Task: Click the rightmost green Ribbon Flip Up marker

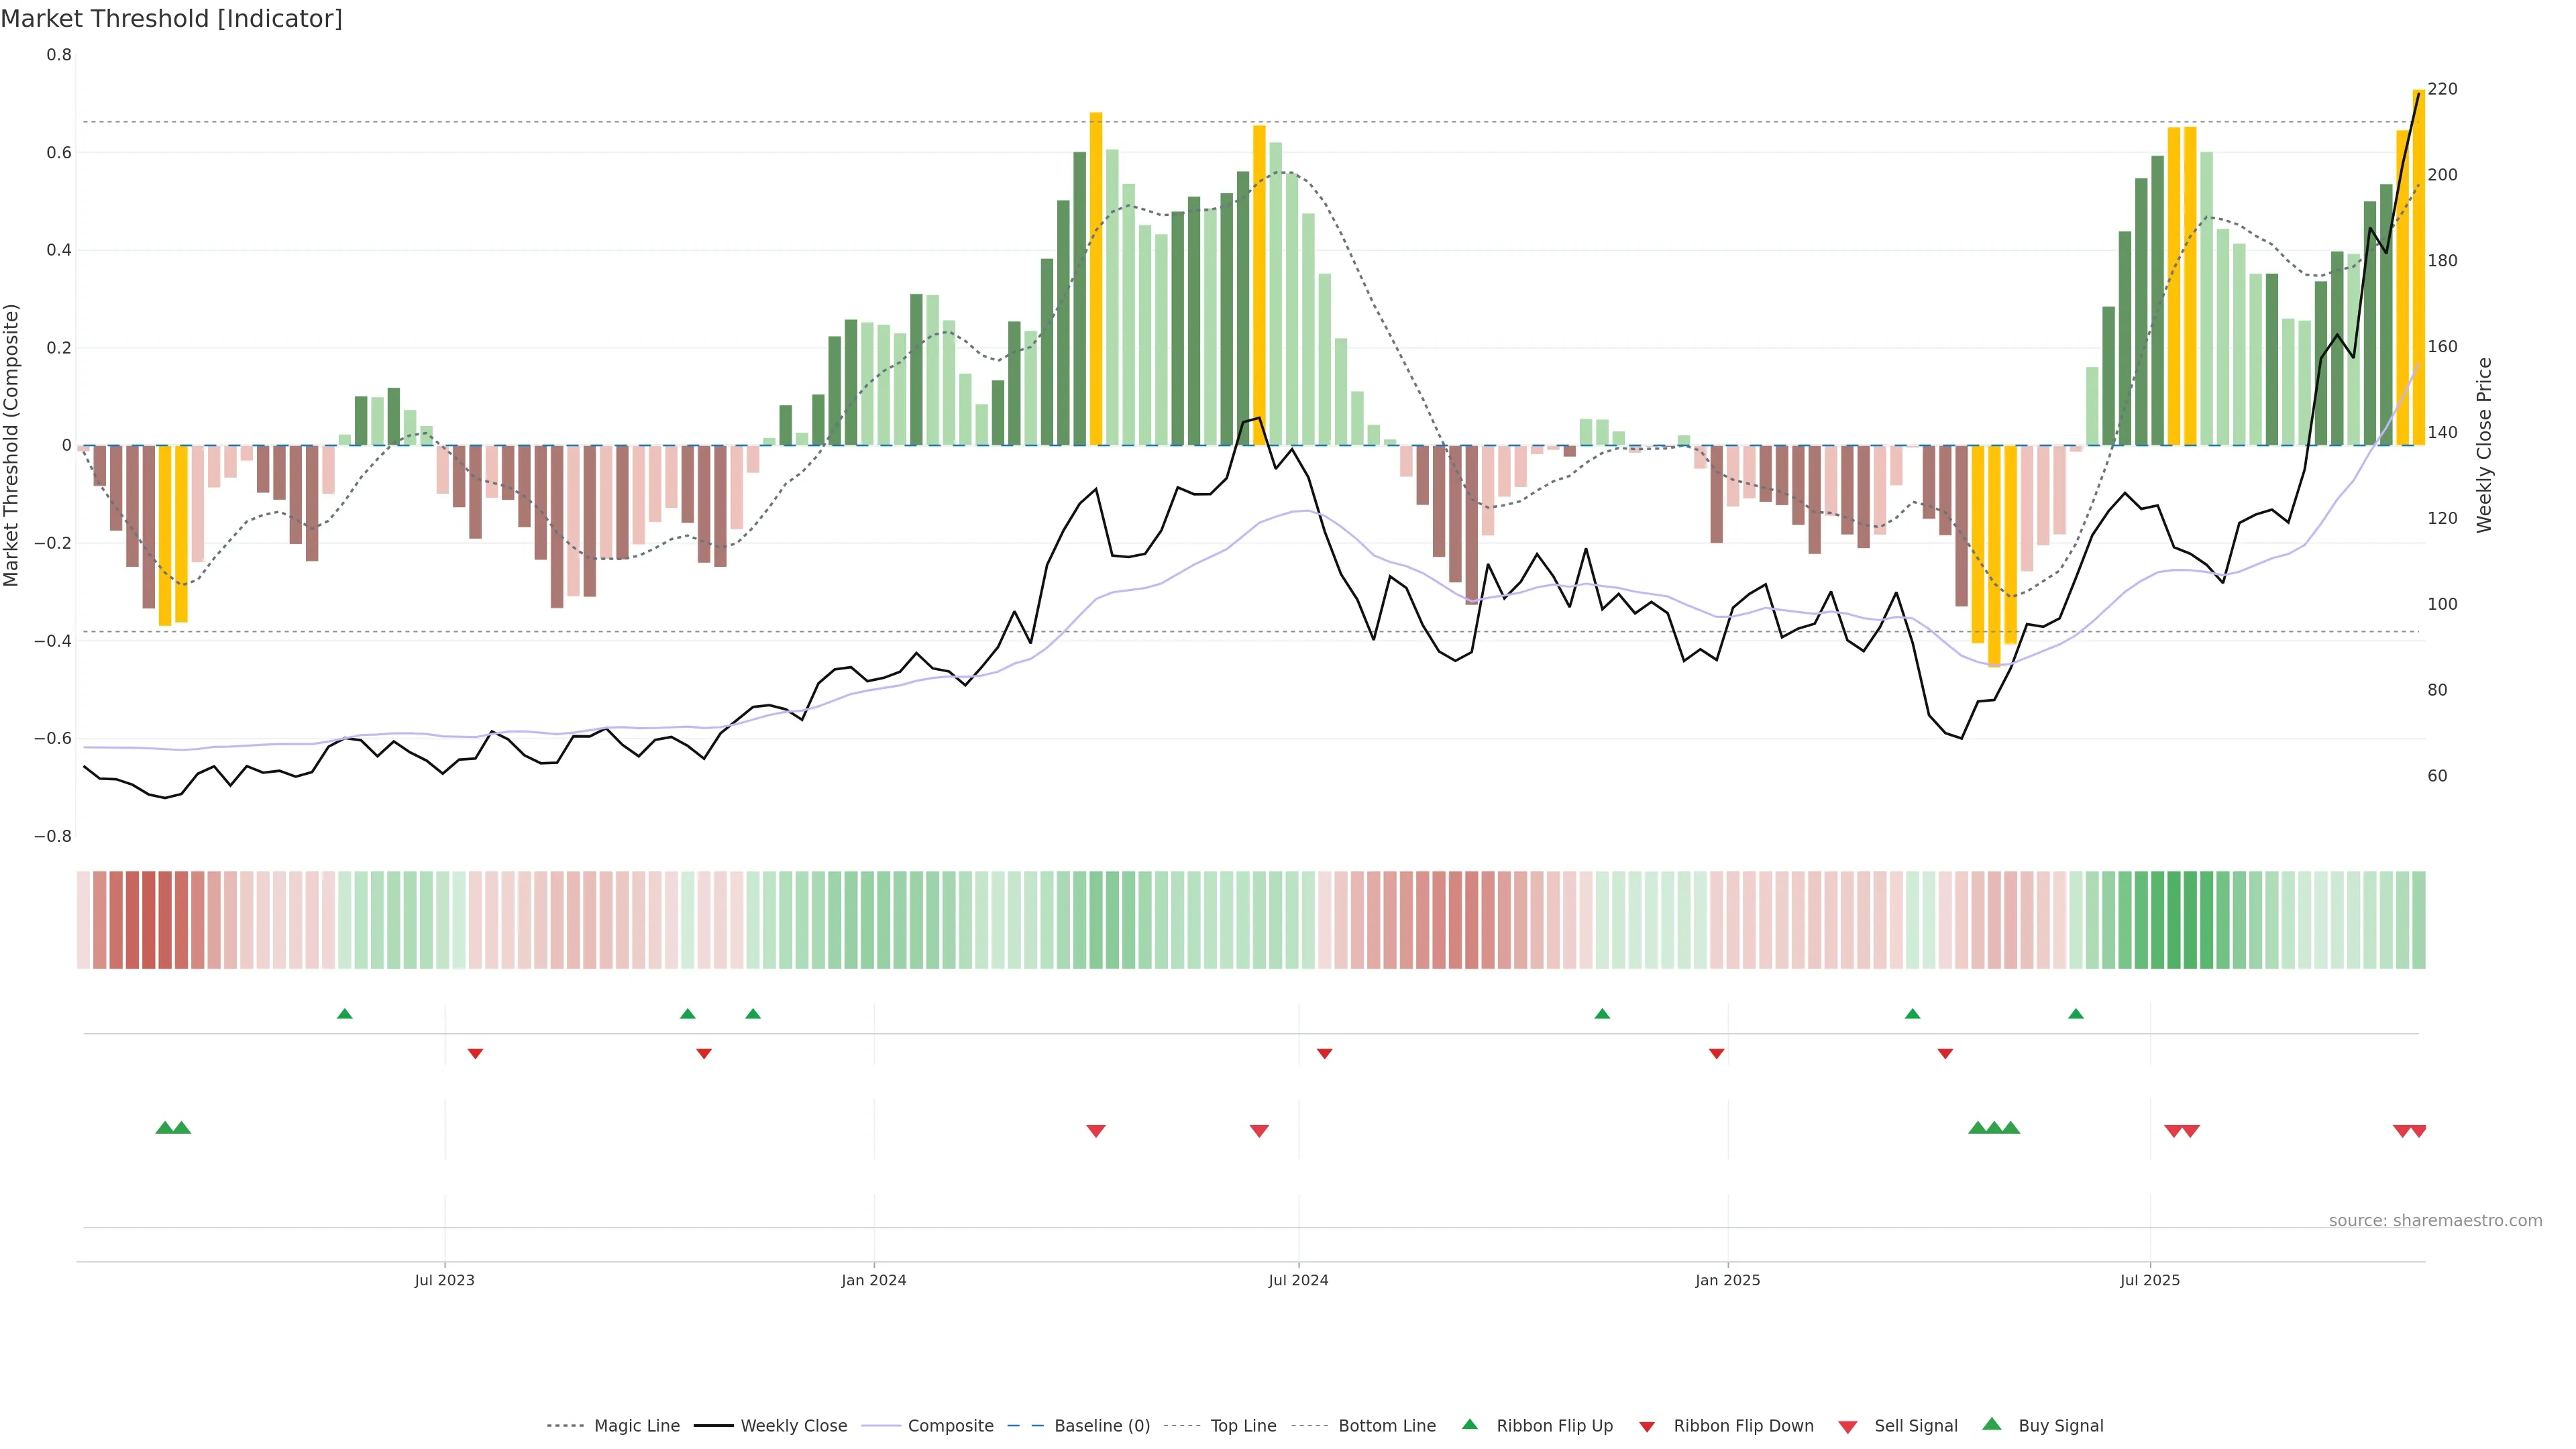Action: click(x=2075, y=1014)
